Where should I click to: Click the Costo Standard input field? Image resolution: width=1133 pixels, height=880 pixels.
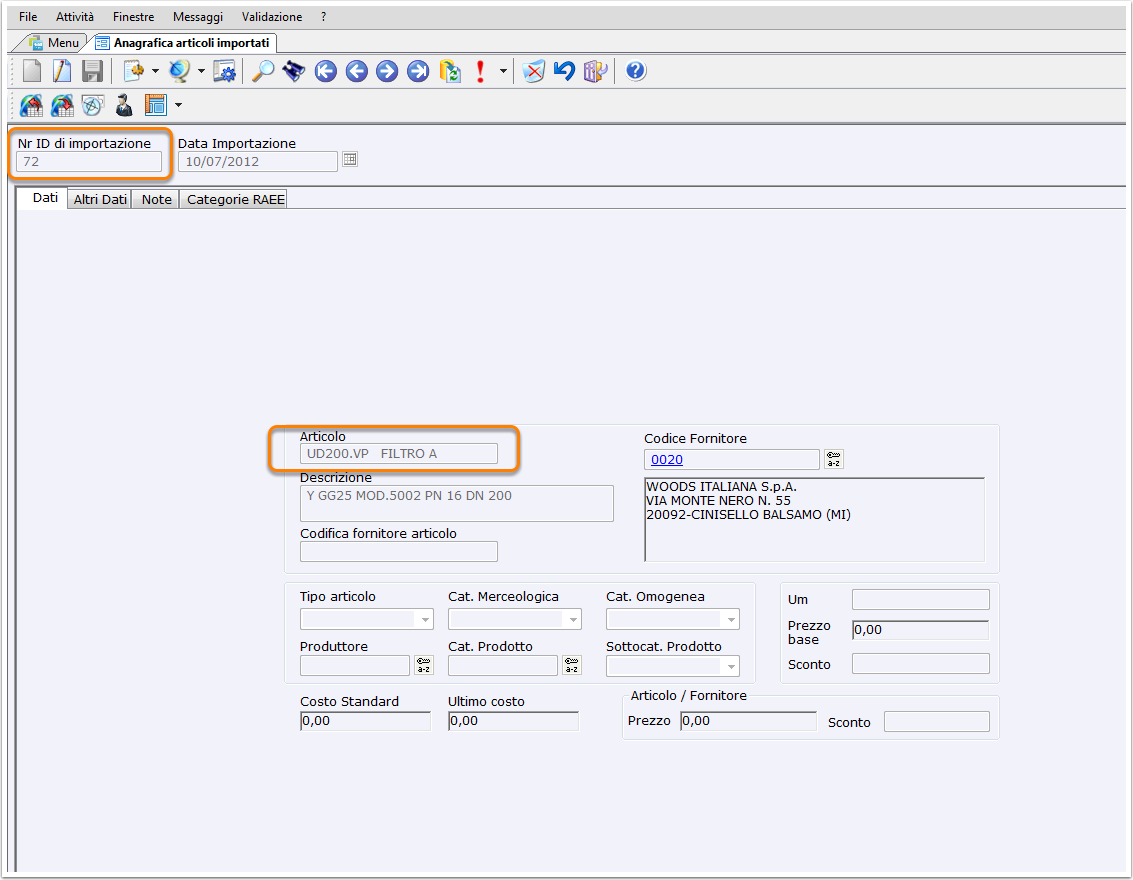[x=366, y=721]
